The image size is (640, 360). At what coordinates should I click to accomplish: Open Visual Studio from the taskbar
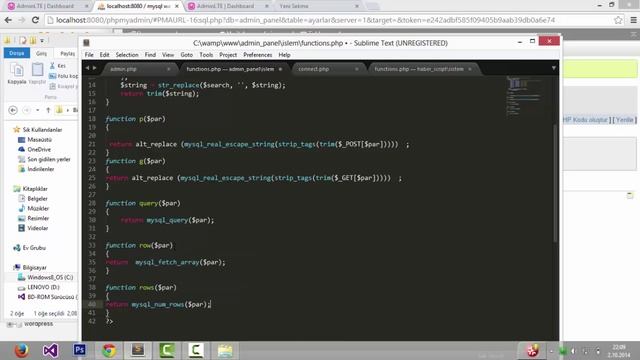[50, 350]
